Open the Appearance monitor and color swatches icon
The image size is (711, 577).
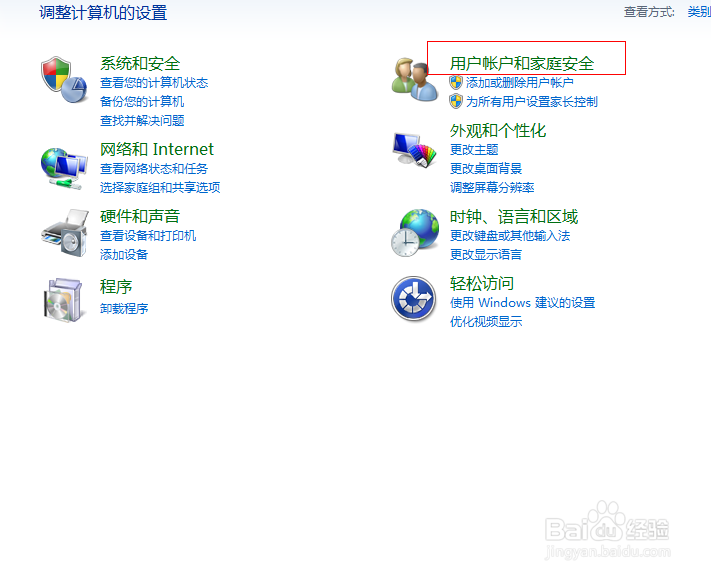click(x=414, y=150)
